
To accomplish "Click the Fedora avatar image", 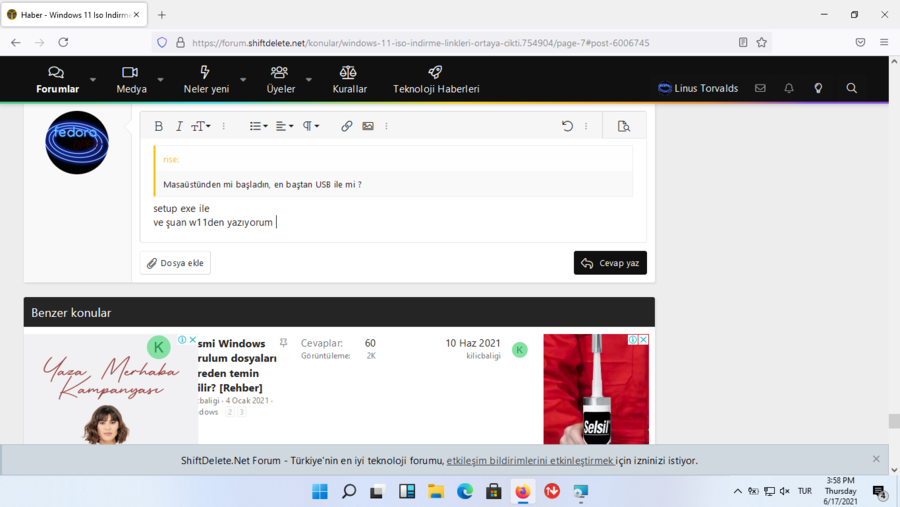I will tap(77, 142).
